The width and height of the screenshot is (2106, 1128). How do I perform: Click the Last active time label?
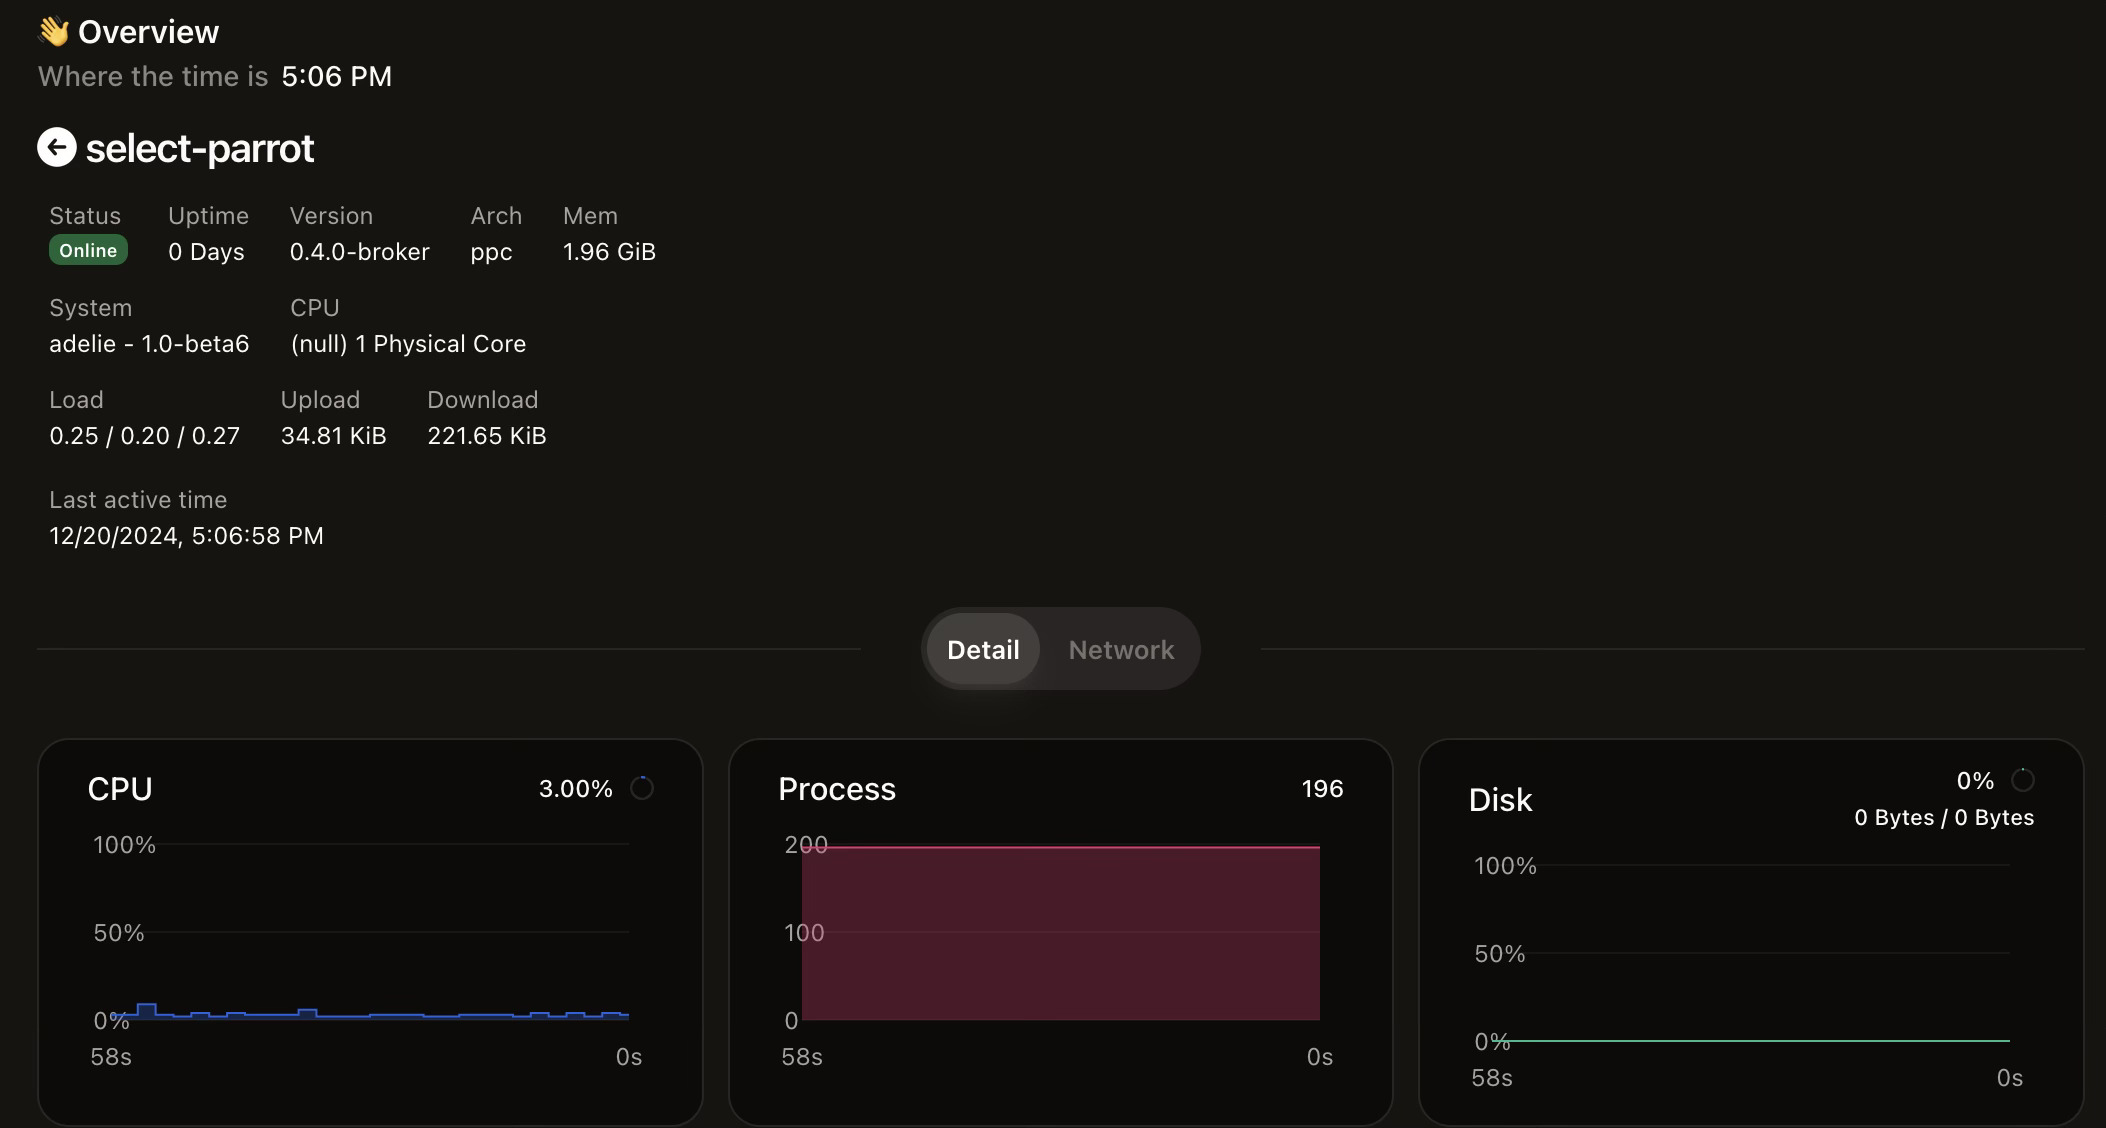point(138,500)
